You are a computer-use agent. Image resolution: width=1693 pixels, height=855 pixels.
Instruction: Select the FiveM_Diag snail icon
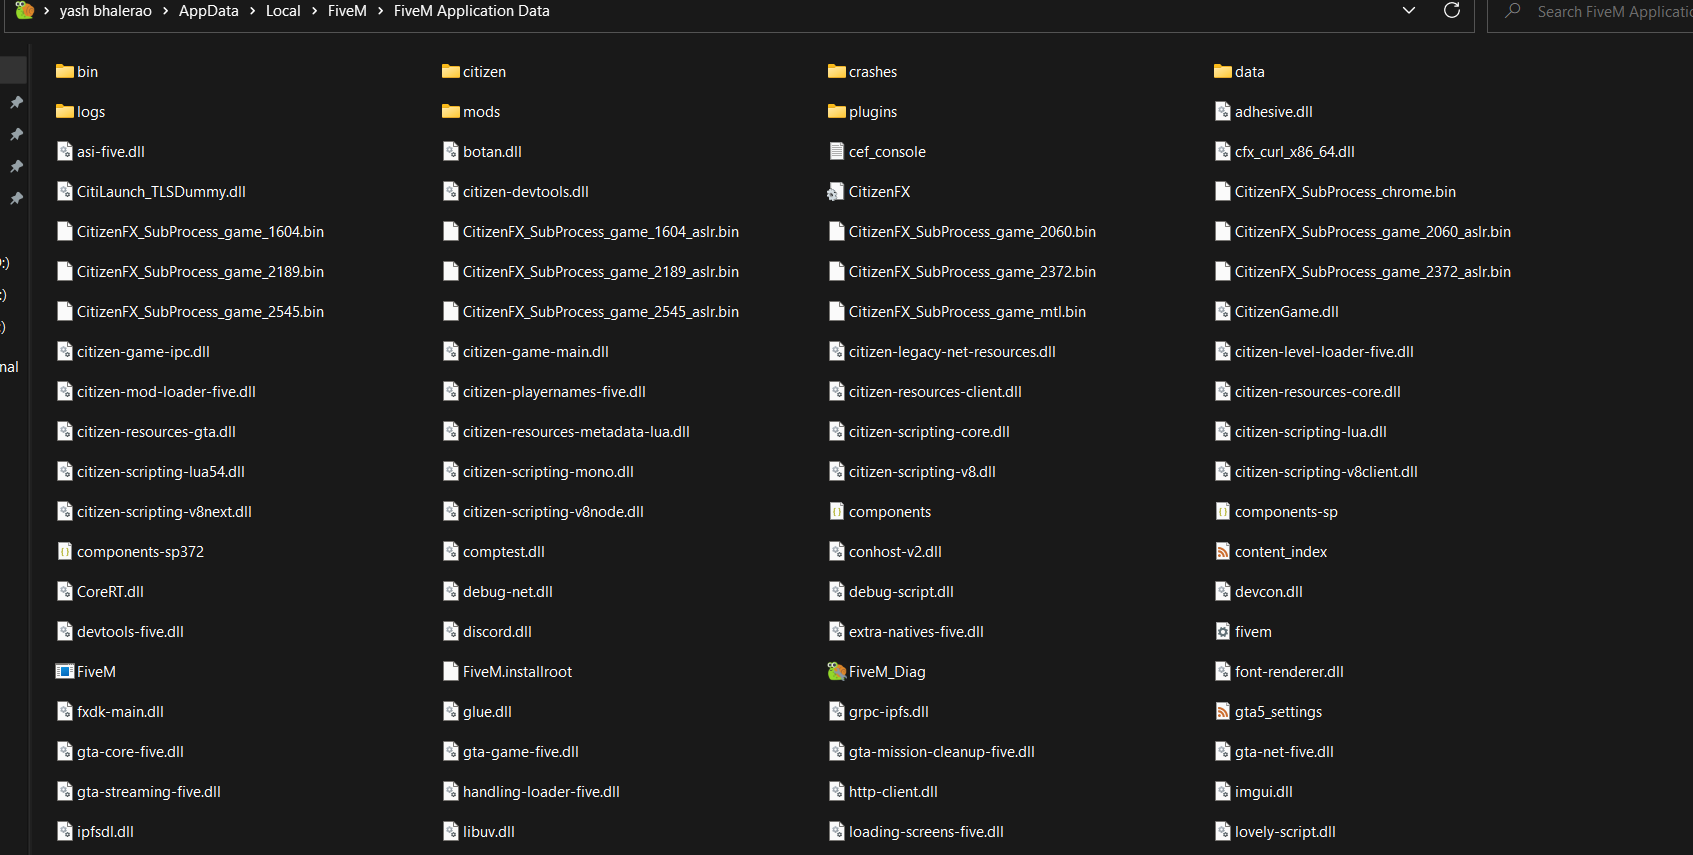point(837,671)
